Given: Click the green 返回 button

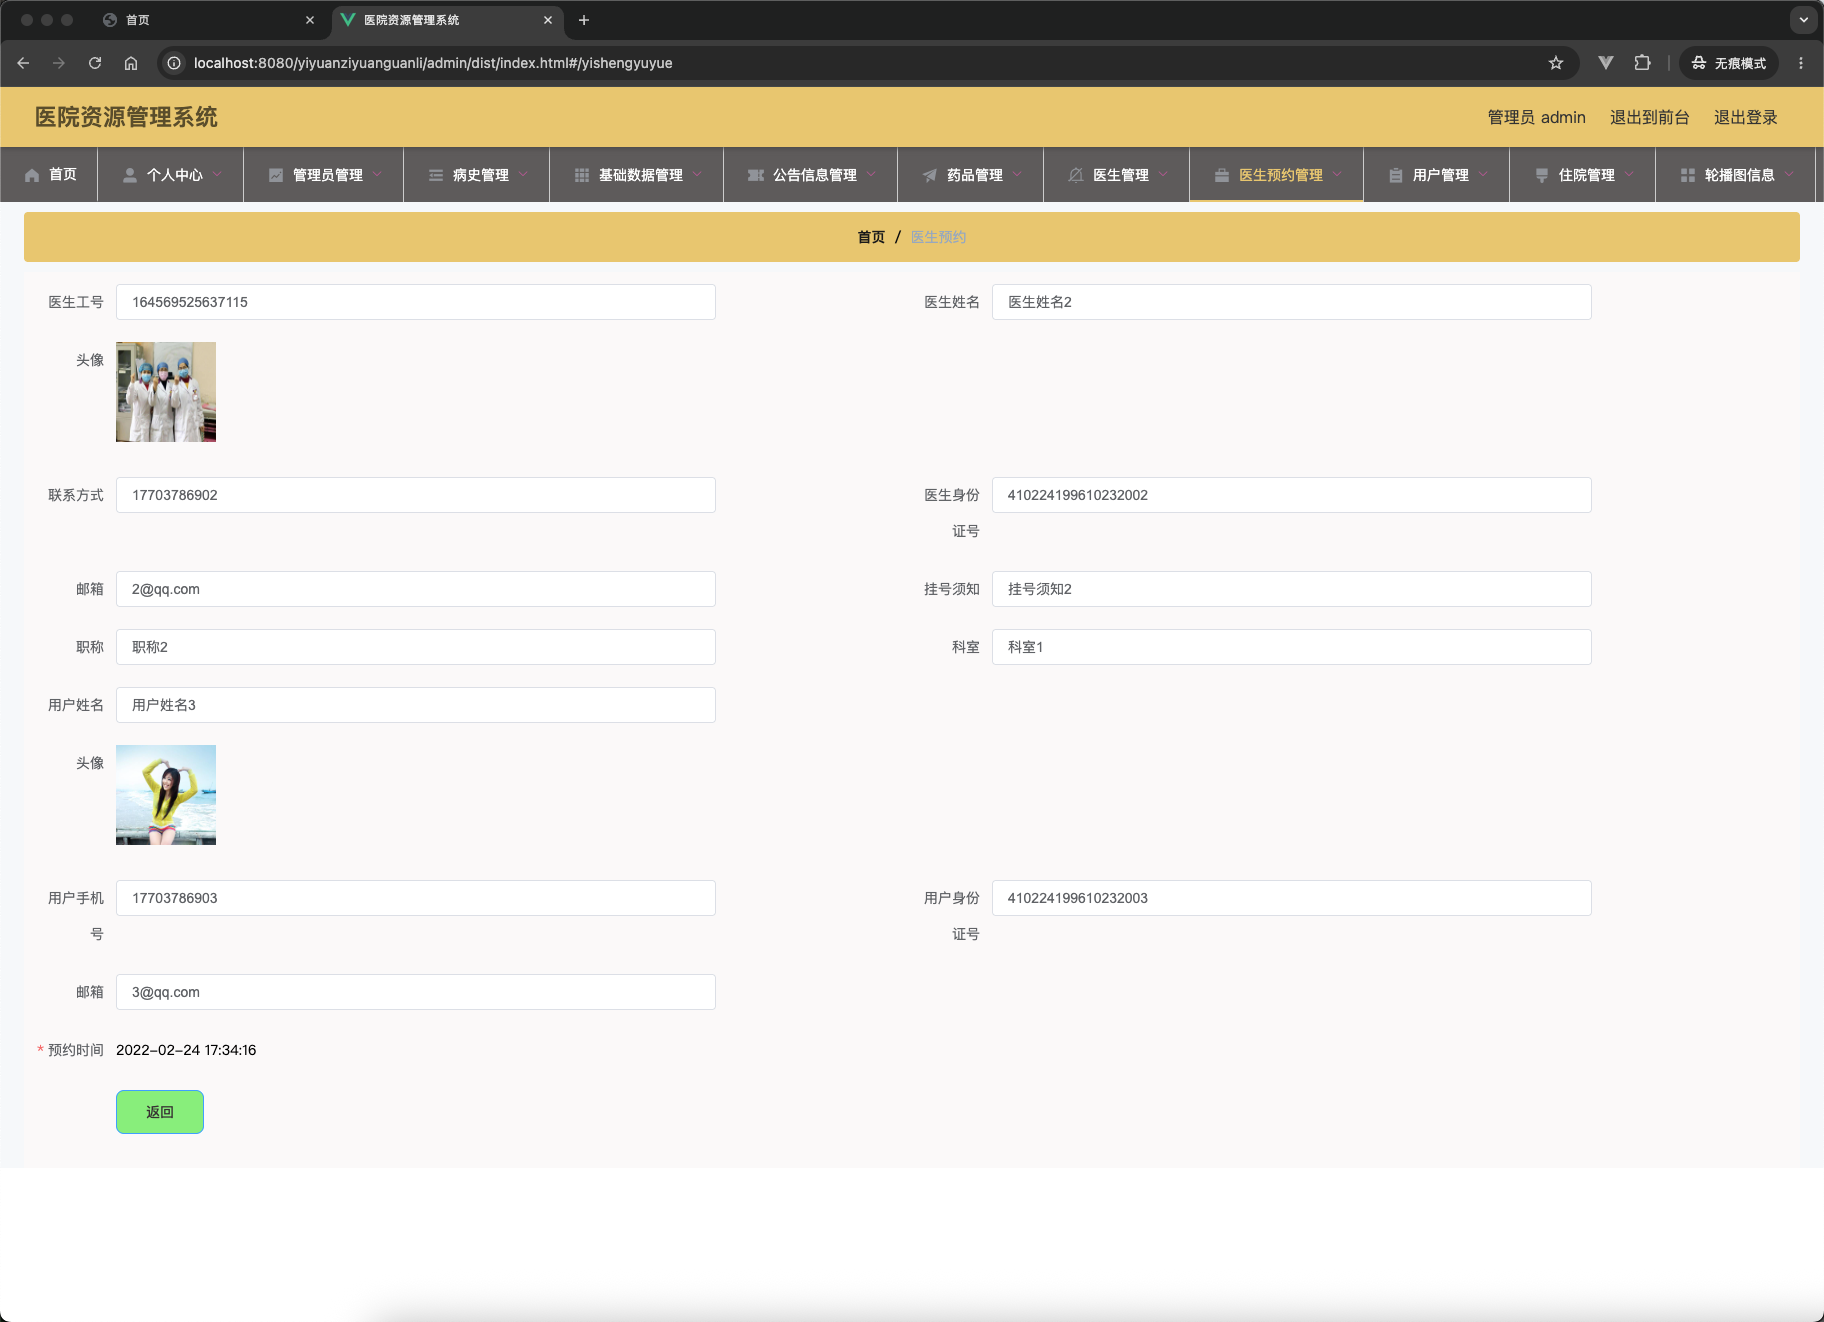Looking at the screenshot, I should pyautogui.click(x=160, y=1112).
